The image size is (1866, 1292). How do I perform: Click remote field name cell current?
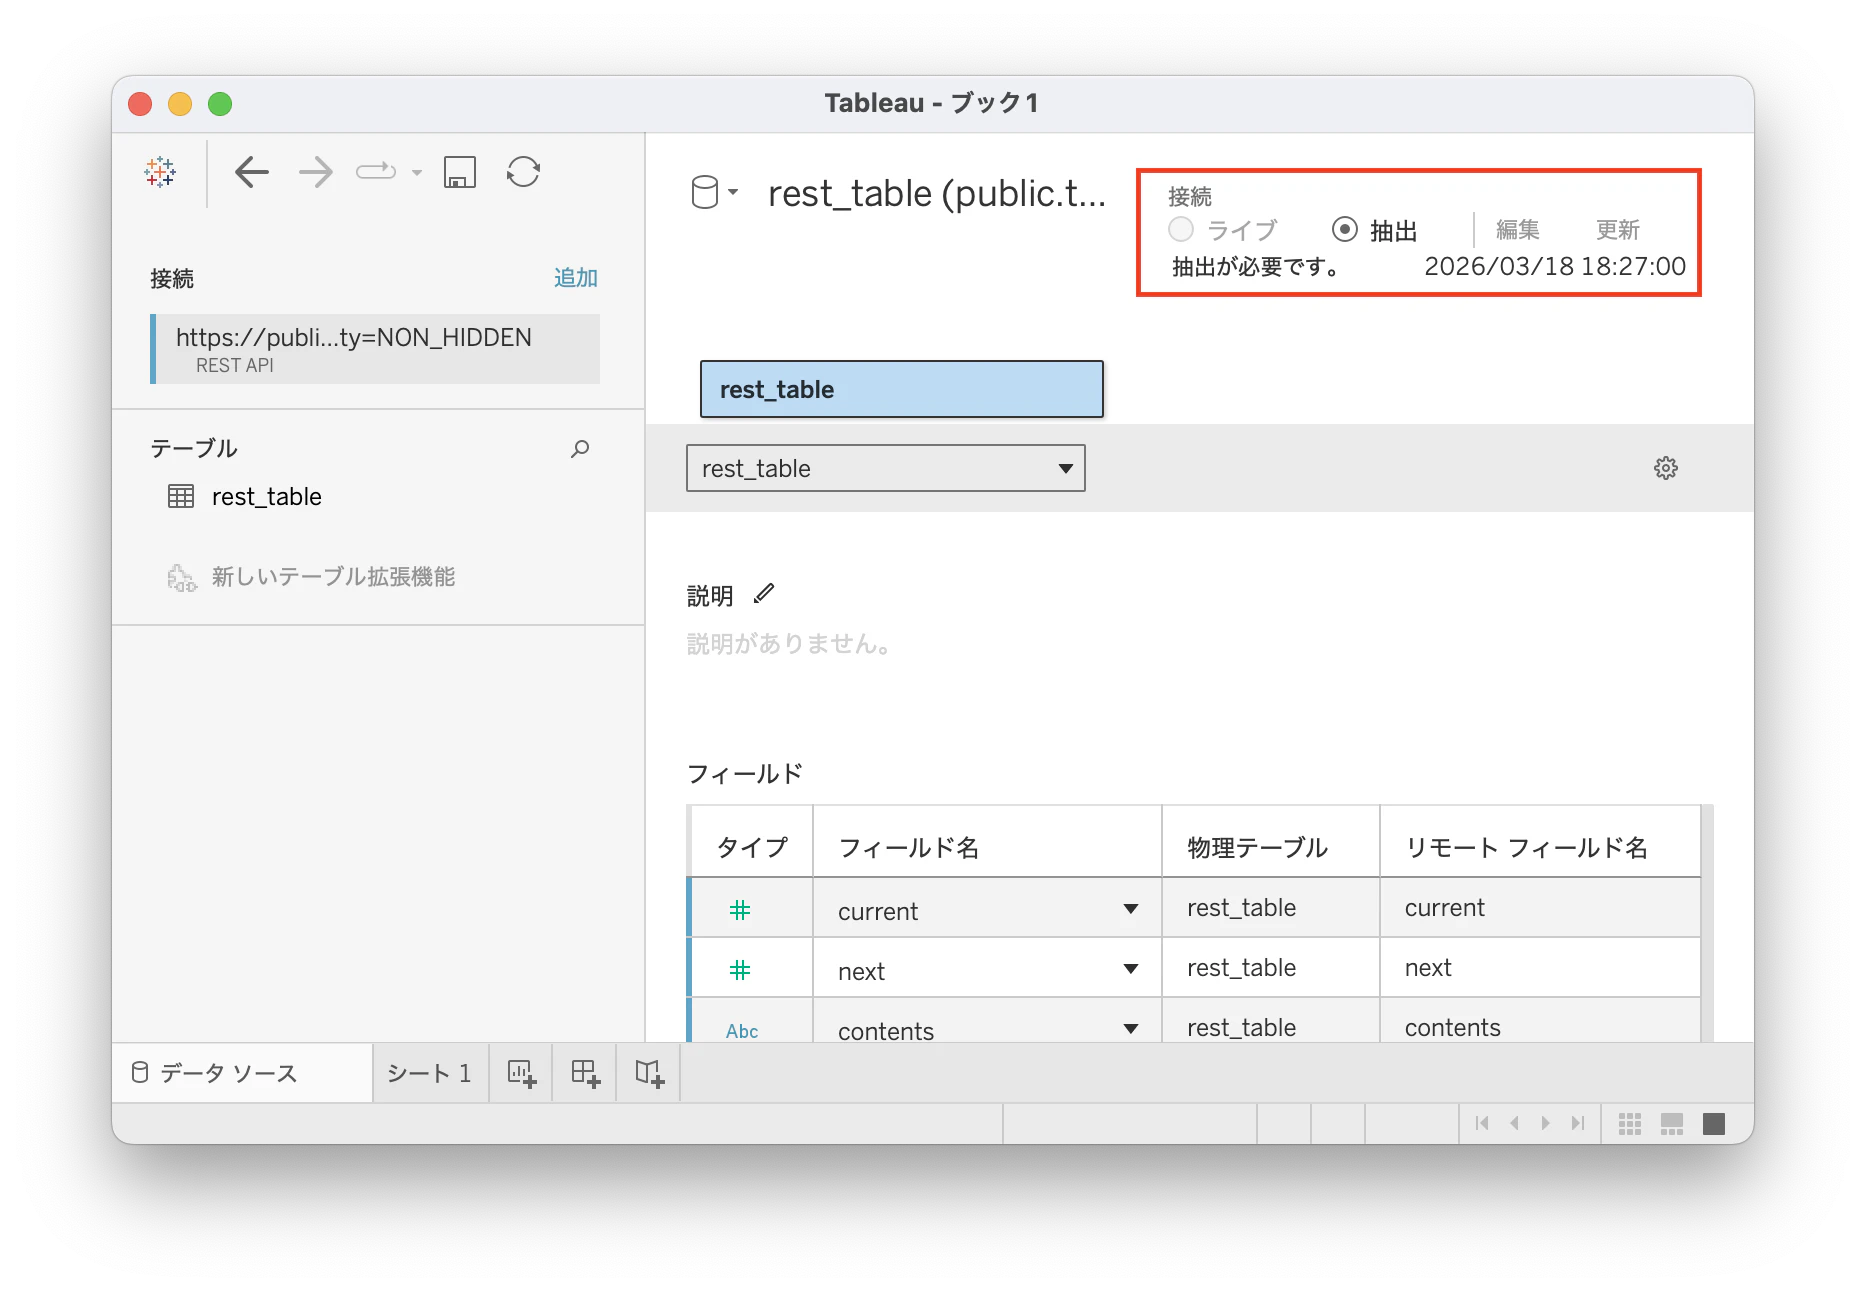pyautogui.click(x=1540, y=908)
